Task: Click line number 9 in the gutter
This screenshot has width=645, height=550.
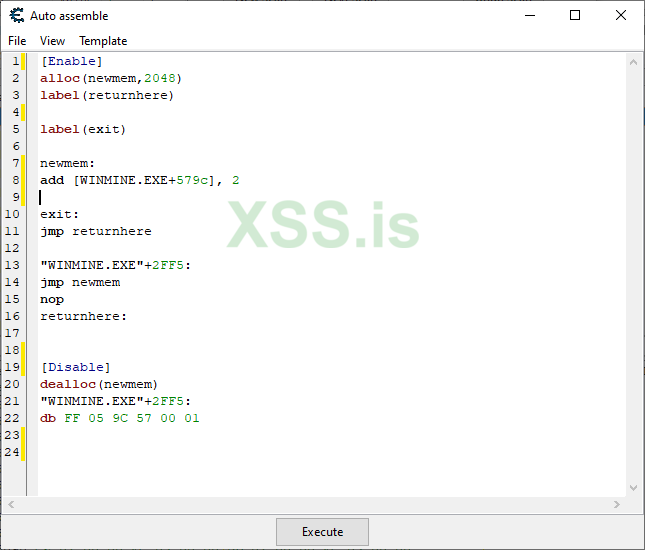Action: (16, 197)
